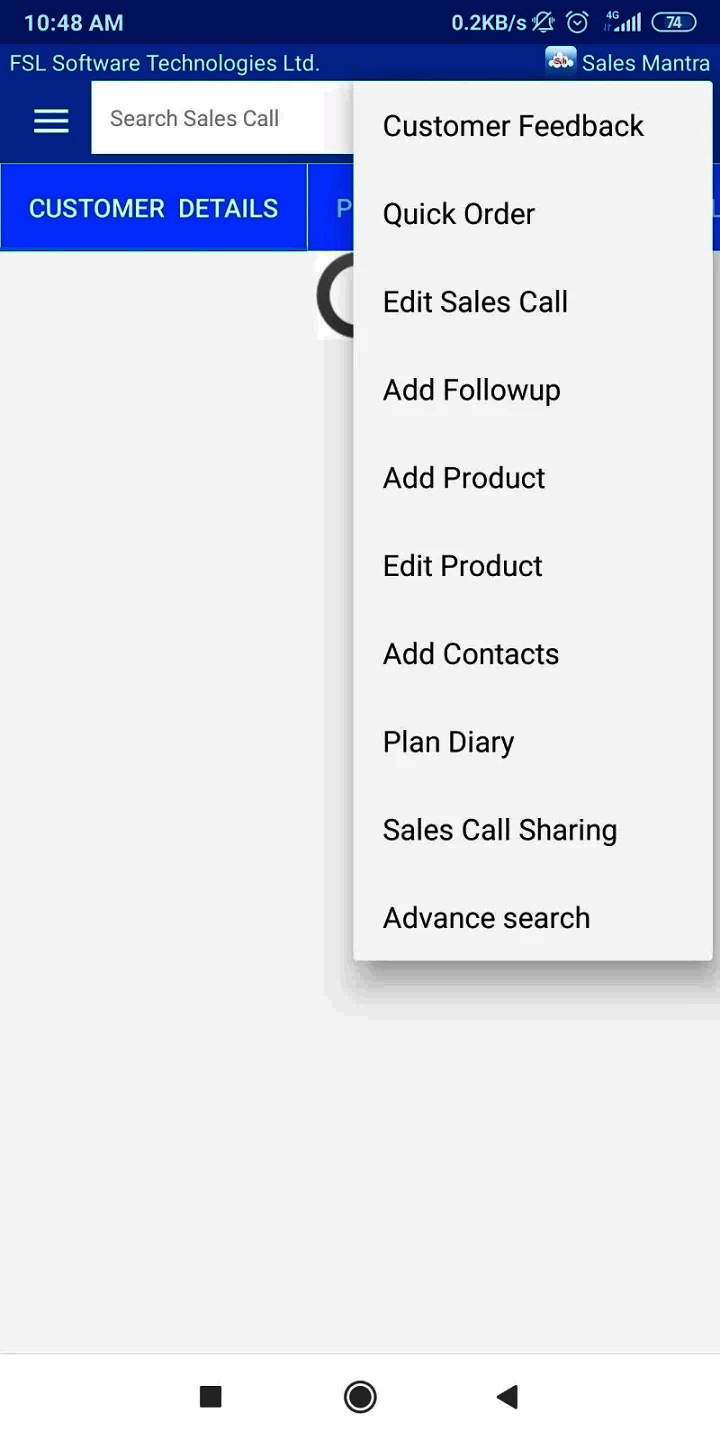The height and width of the screenshot is (1440, 720).
Task: Tap the alarm clock status icon
Action: click(x=577, y=22)
